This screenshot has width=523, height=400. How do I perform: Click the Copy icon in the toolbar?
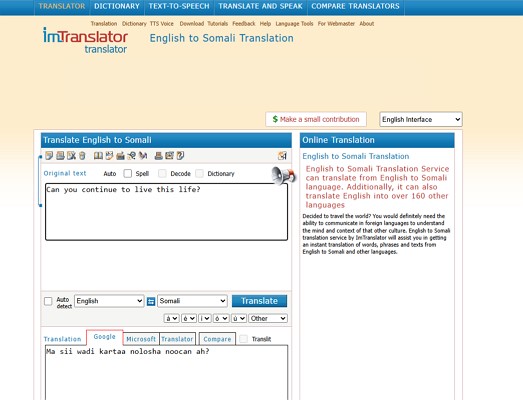click(x=49, y=155)
